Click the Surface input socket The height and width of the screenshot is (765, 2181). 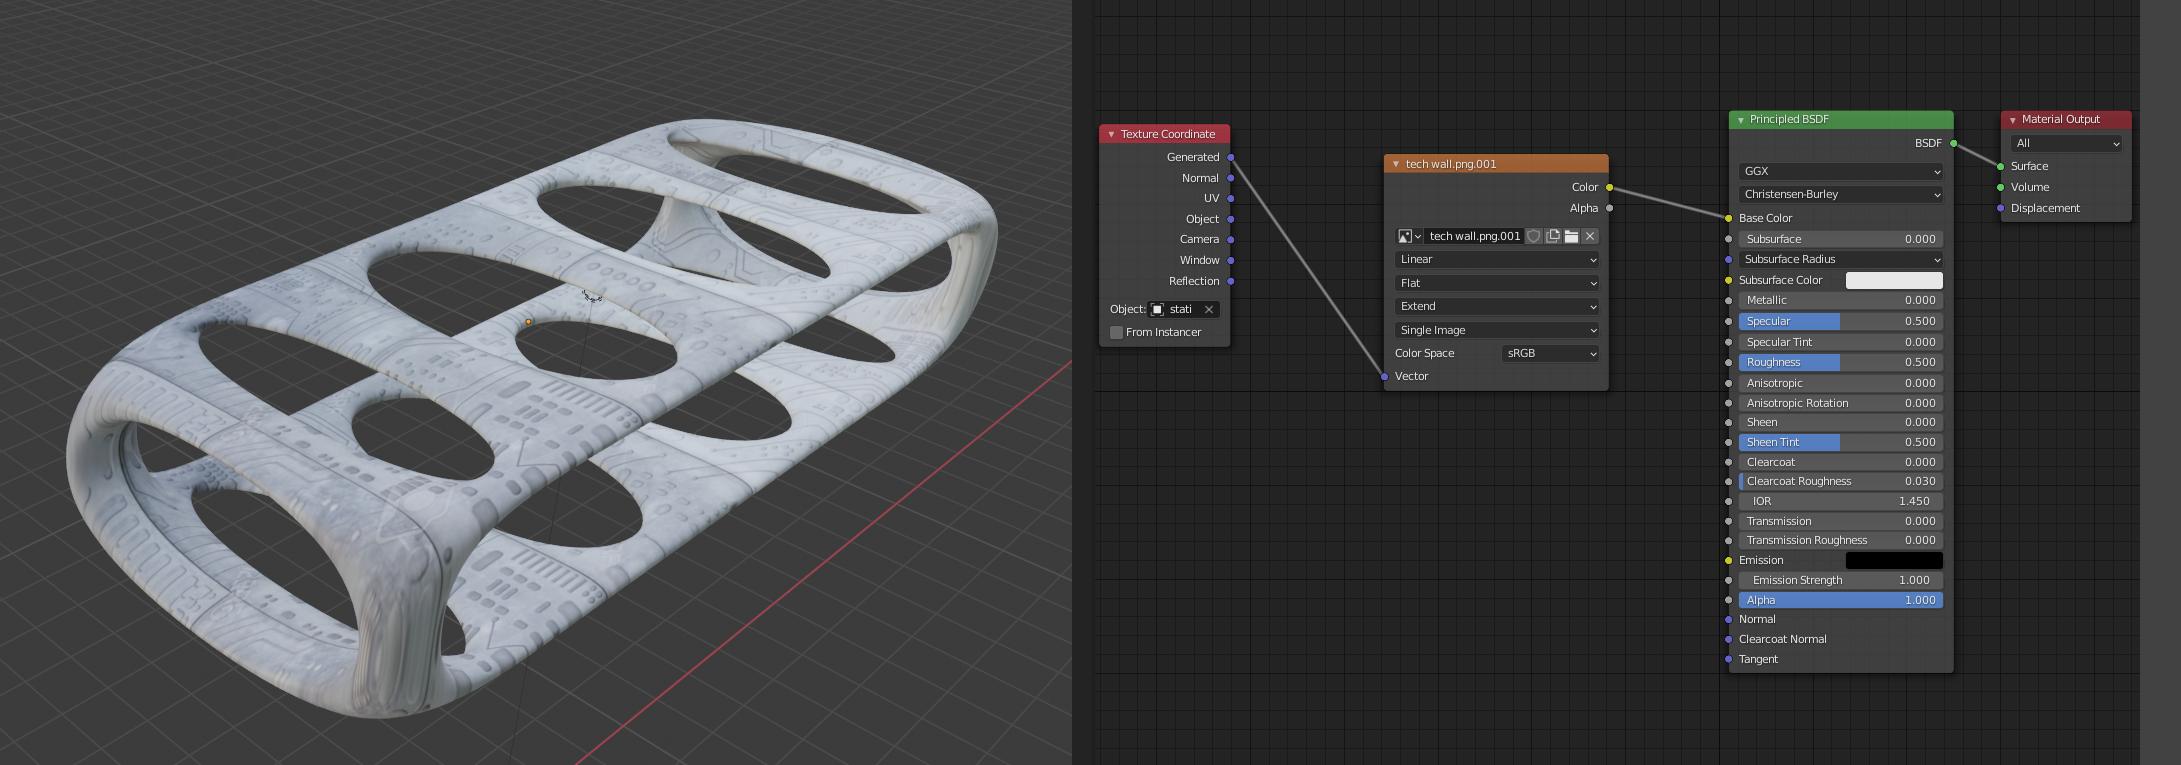(2001, 166)
